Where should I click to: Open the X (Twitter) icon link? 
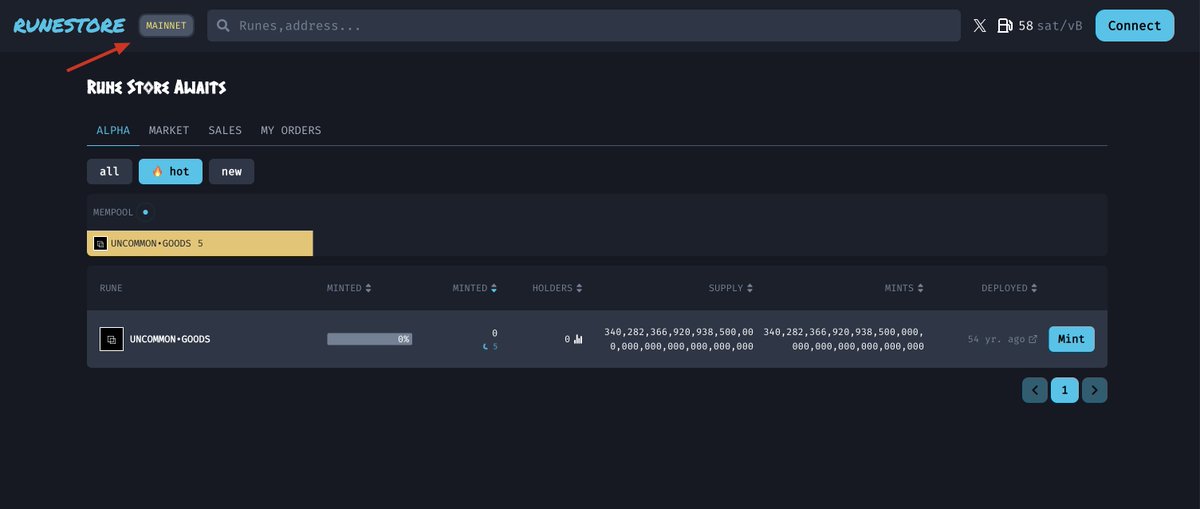(980, 26)
